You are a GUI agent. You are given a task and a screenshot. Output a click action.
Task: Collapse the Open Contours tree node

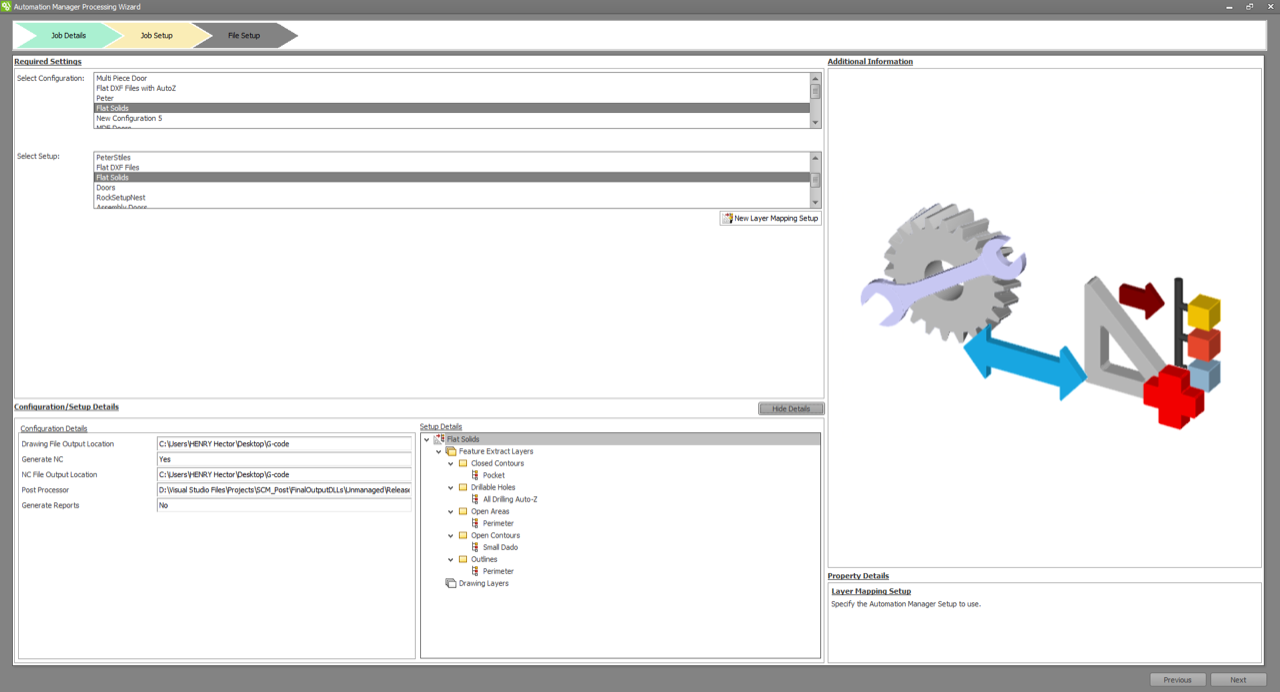coord(450,535)
